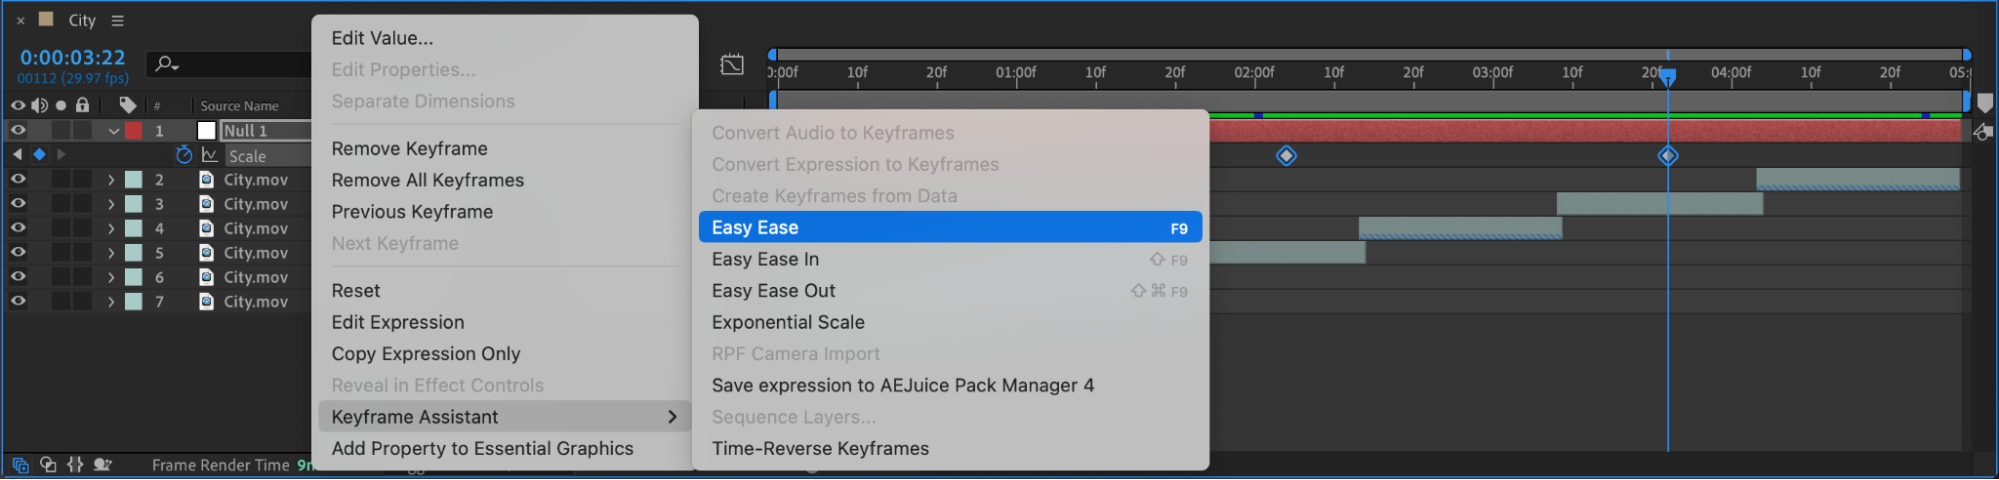Toggle the In/Out/Duration pane braces icon
The width and height of the screenshot is (1999, 480).
pyautogui.click(x=75, y=465)
